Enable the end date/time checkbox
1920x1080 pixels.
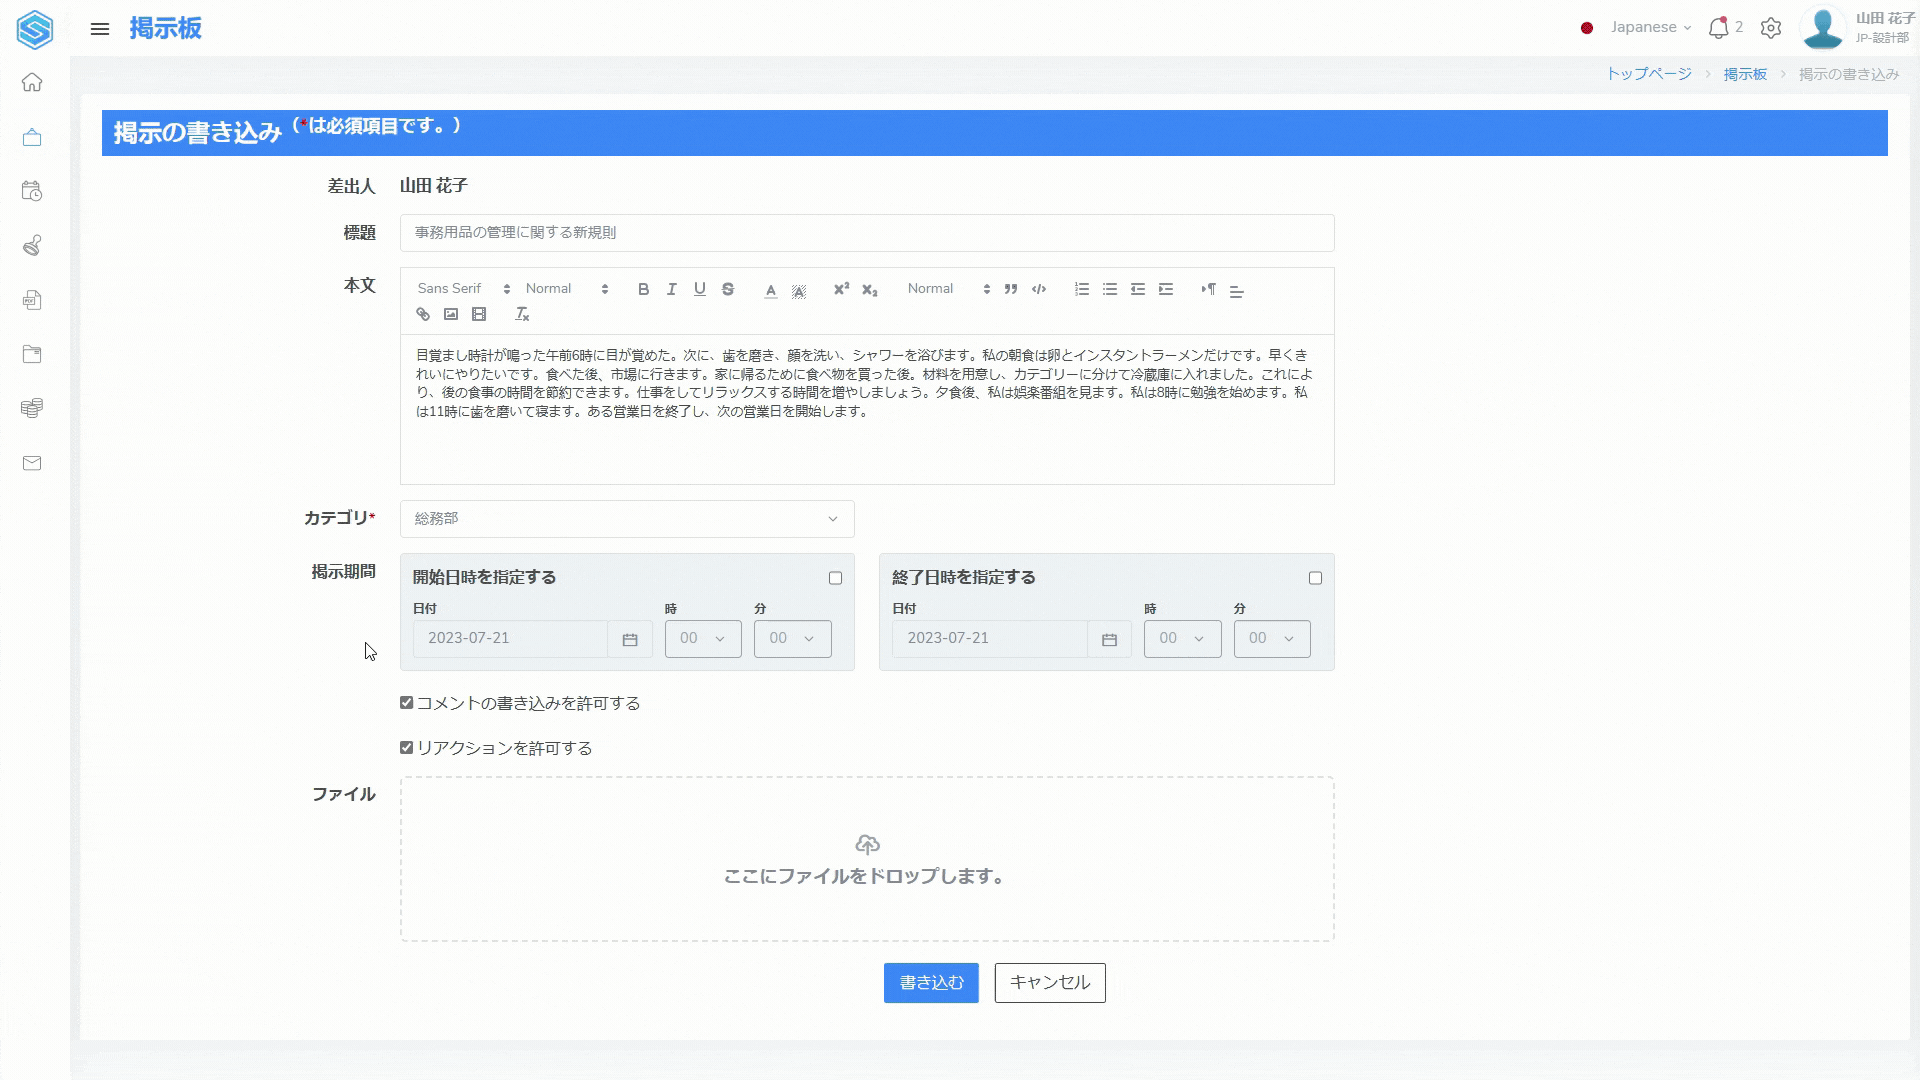coord(1315,578)
